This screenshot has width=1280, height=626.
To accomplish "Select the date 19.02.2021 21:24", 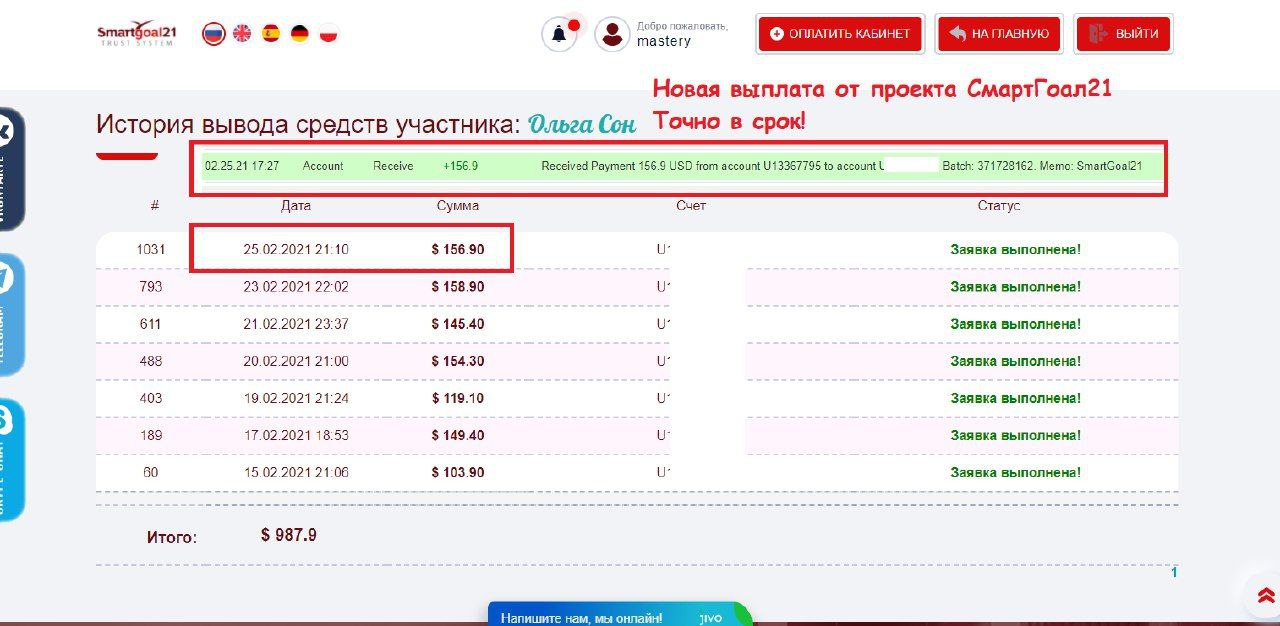I will click(x=296, y=398).
